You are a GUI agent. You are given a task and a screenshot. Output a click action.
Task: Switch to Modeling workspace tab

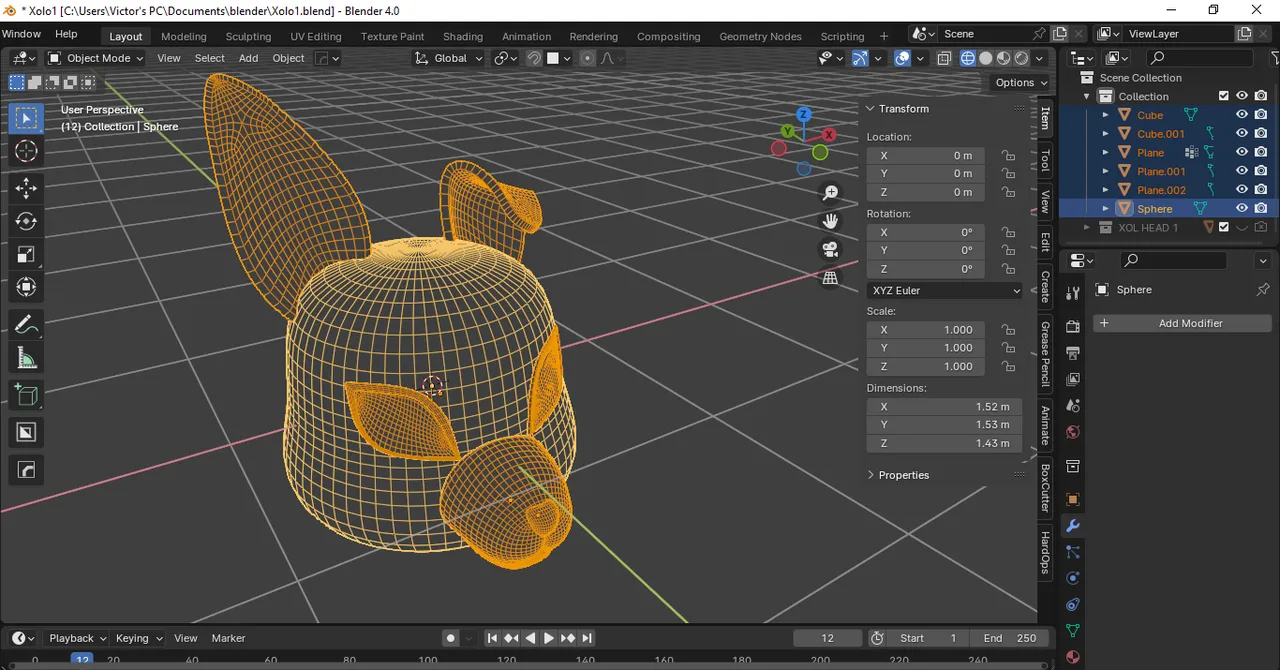pyautogui.click(x=184, y=36)
